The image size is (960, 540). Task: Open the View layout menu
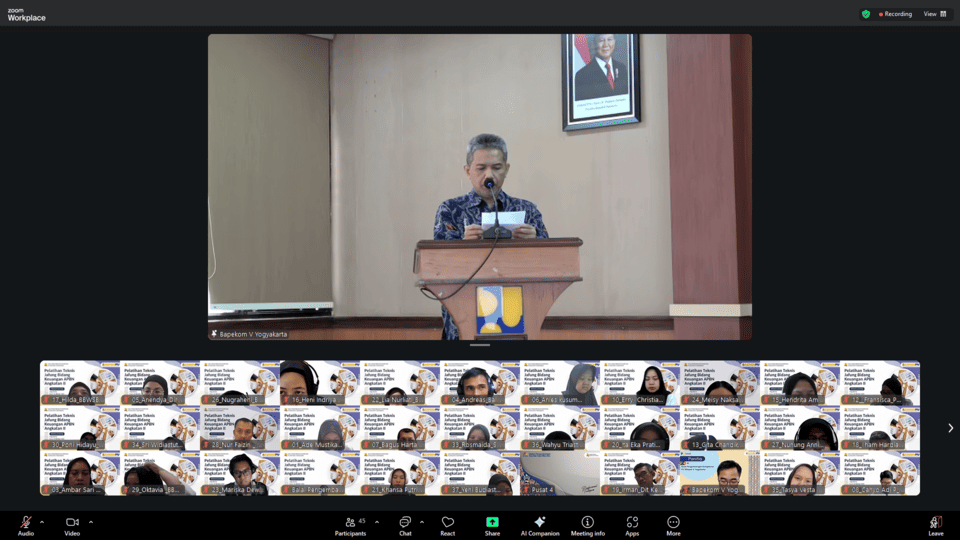[934, 14]
